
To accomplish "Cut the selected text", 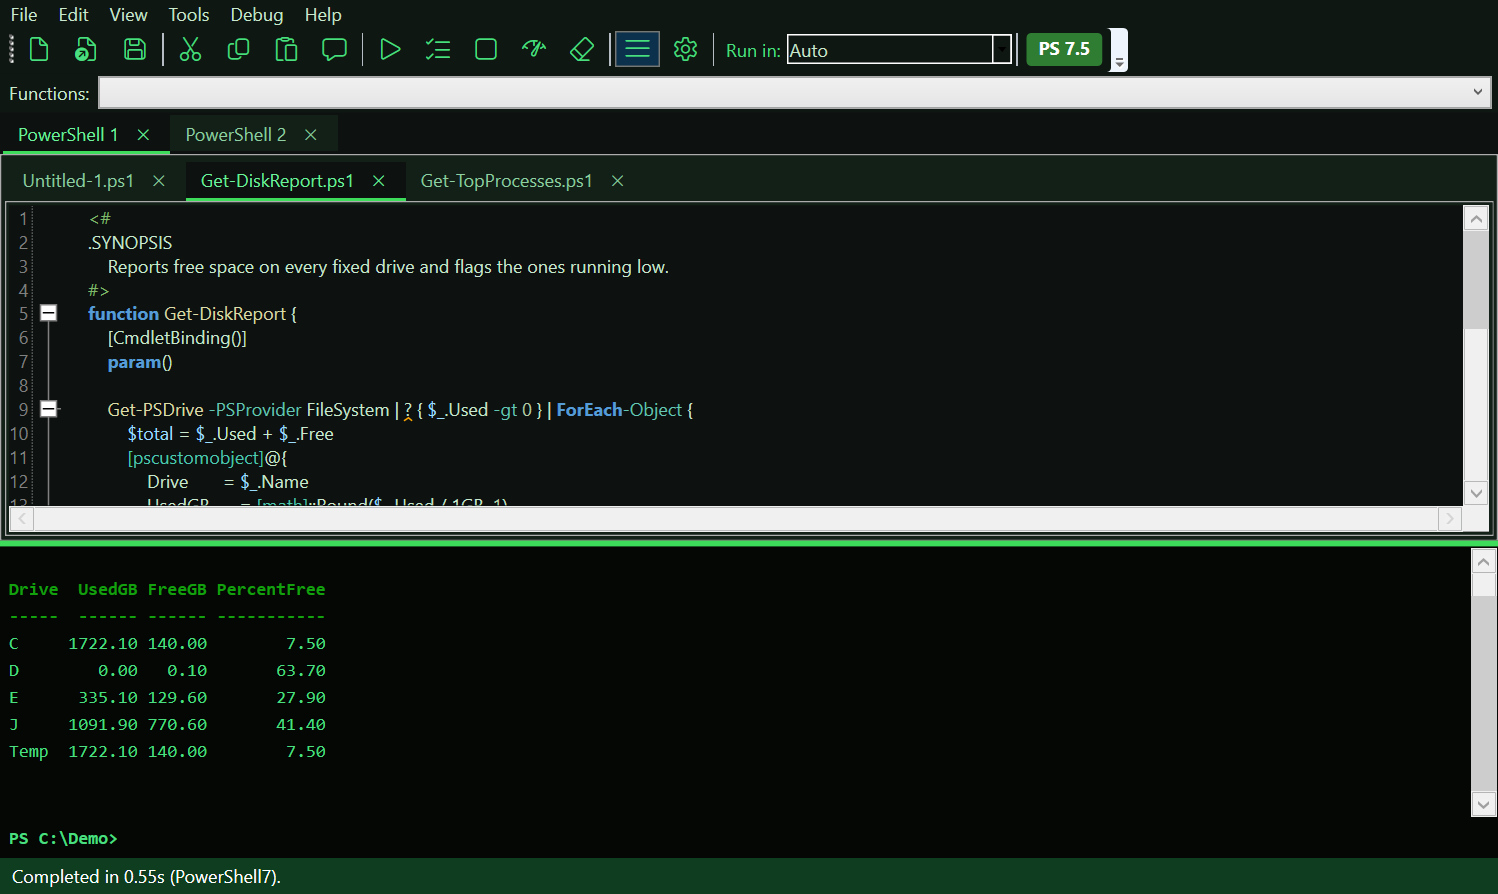I will click(x=190, y=49).
